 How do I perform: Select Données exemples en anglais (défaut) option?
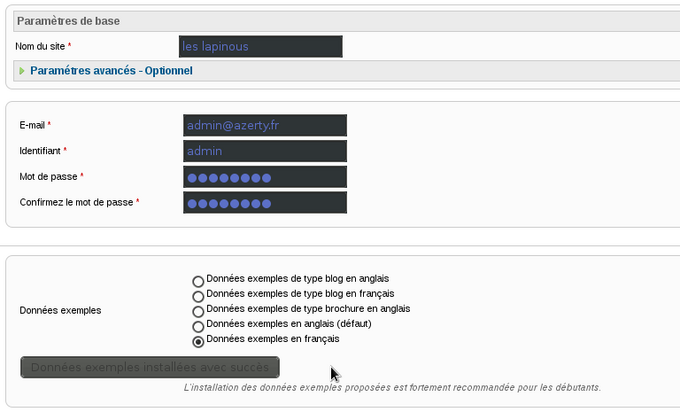click(x=198, y=327)
